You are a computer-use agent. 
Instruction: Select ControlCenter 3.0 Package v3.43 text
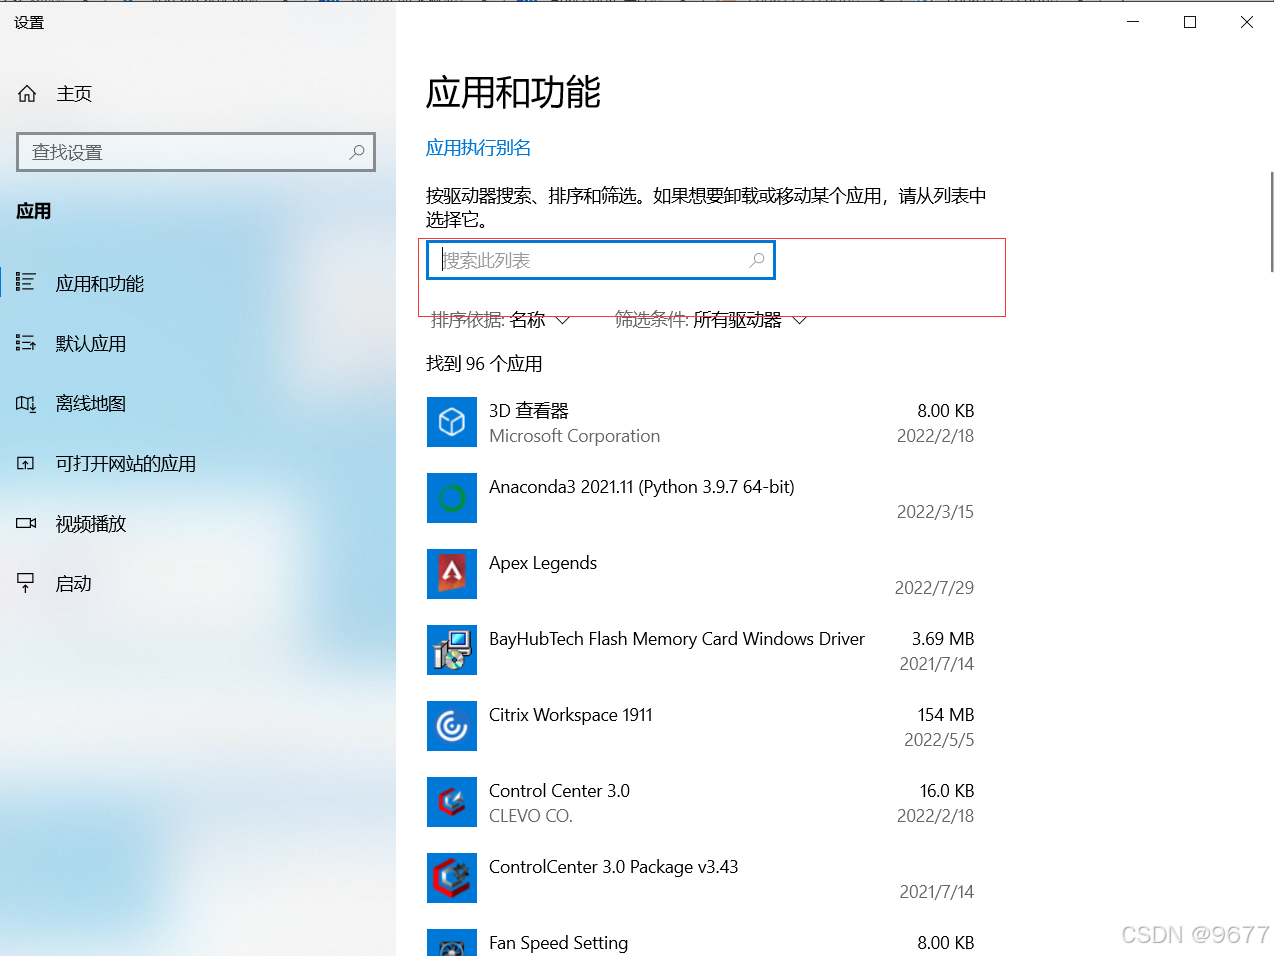614,866
